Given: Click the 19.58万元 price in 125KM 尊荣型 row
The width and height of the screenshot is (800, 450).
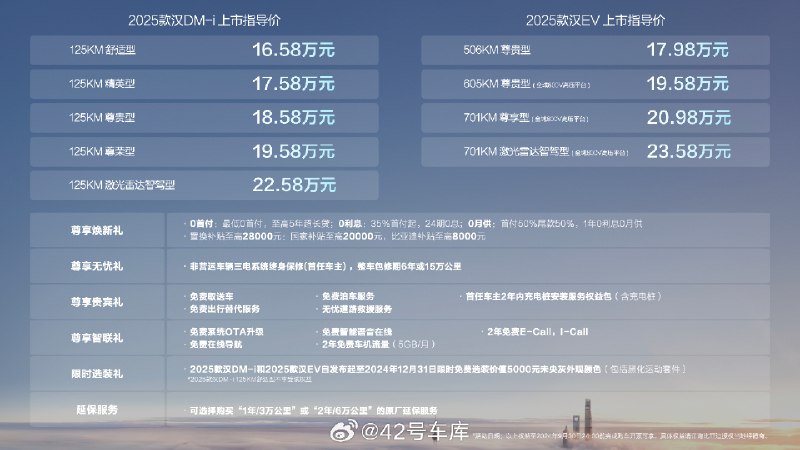Looking at the screenshot, I should point(293,152).
